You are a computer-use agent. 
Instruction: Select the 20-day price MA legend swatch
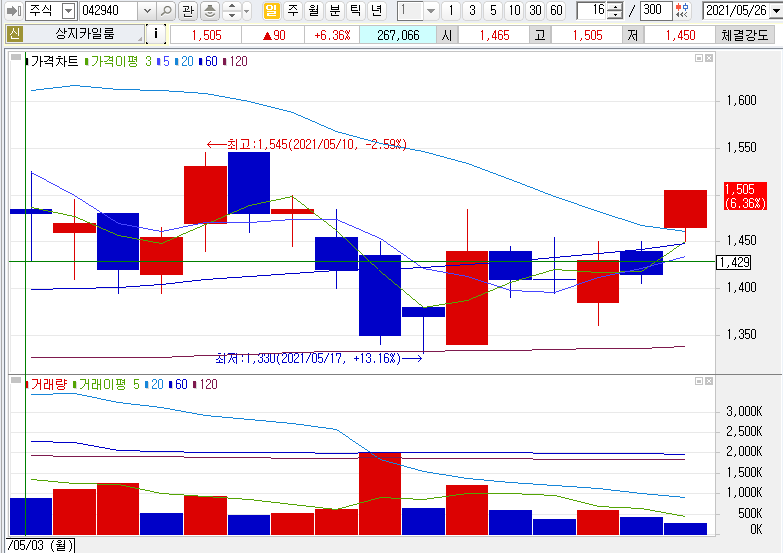(x=177, y=61)
